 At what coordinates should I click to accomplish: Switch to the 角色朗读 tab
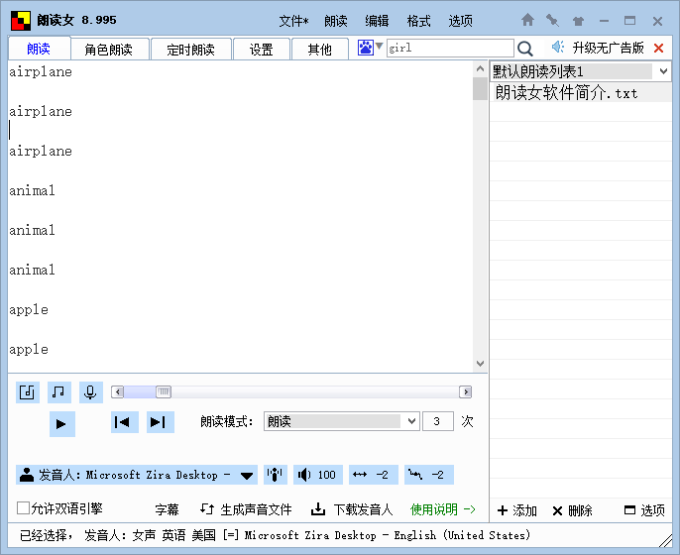(110, 49)
